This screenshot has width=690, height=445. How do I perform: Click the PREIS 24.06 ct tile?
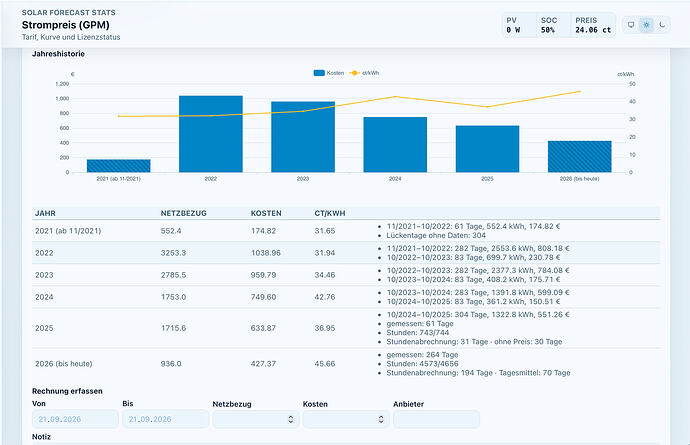593,25
